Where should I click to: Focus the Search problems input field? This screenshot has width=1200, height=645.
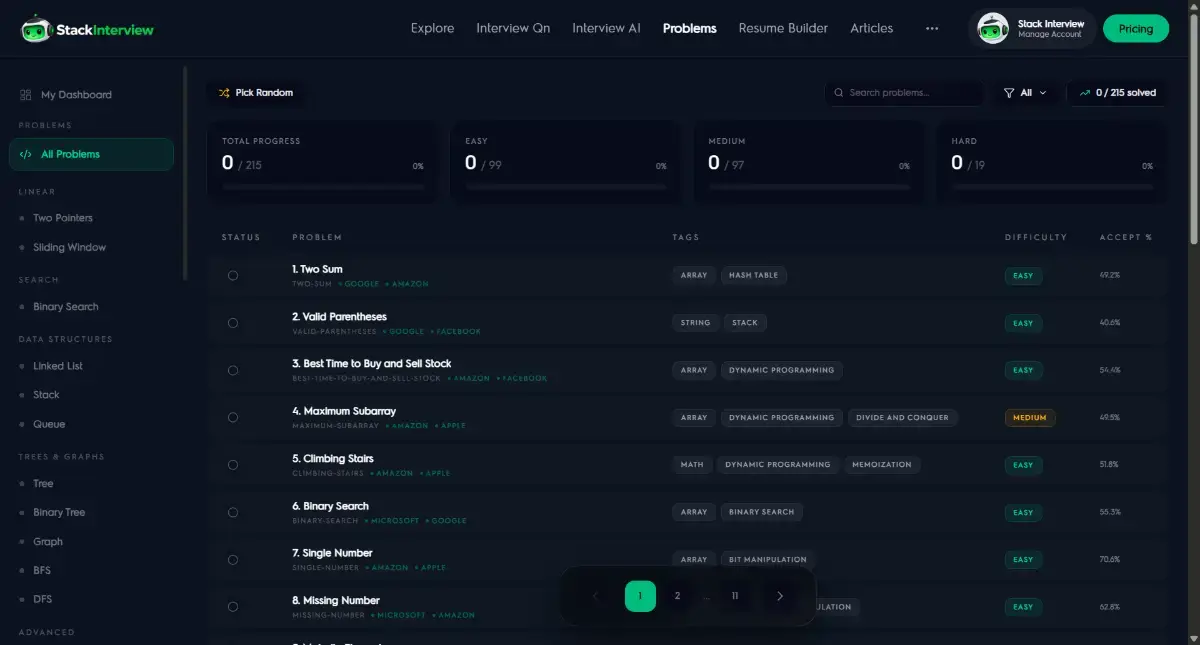pos(904,93)
